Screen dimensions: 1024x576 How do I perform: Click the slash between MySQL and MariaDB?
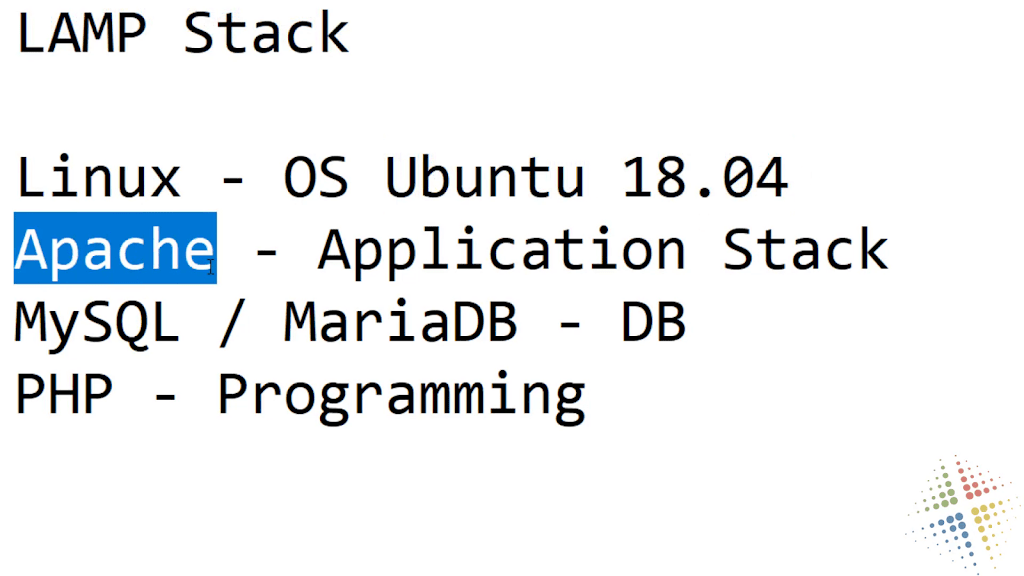coord(232,321)
